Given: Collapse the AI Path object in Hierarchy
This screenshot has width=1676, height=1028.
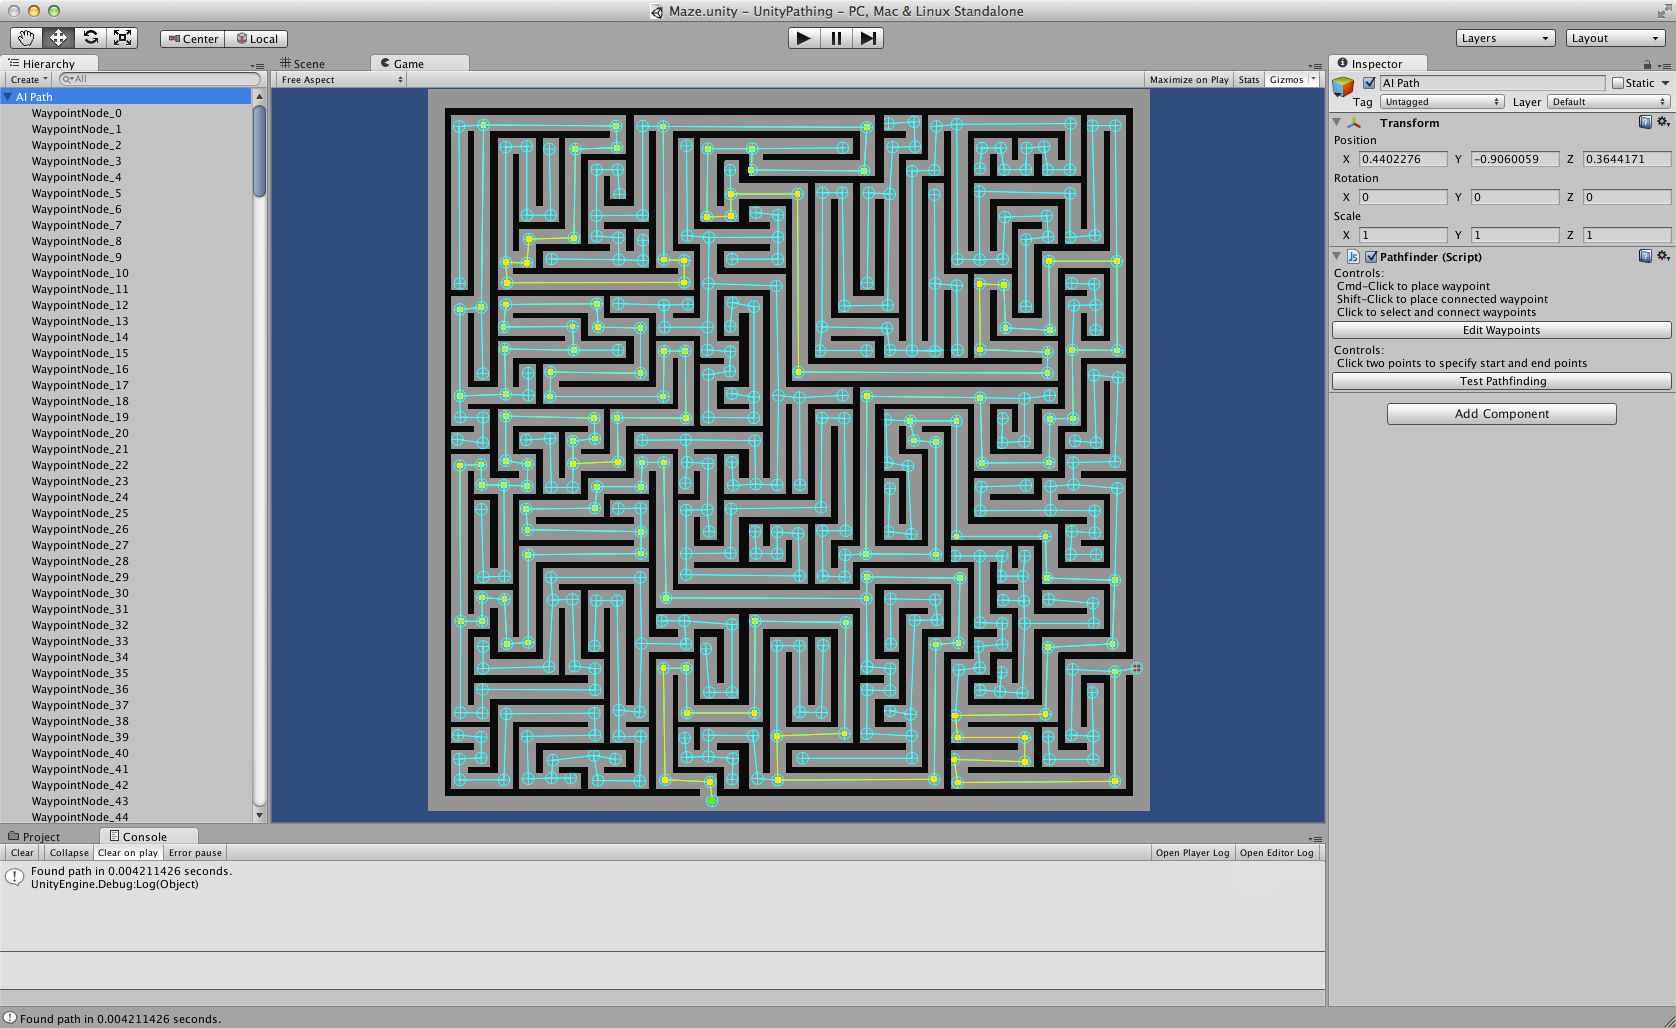Looking at the screenshot, I should (8, 97).
